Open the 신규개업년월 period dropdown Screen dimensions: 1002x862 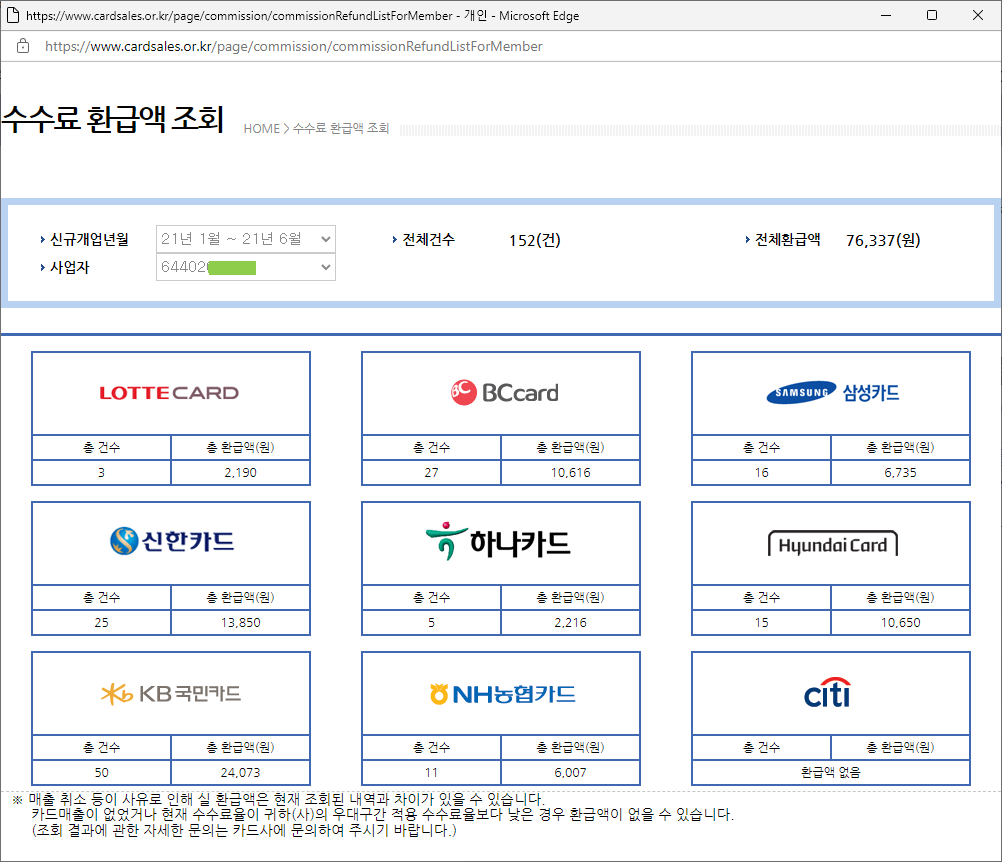pos(245,239)
